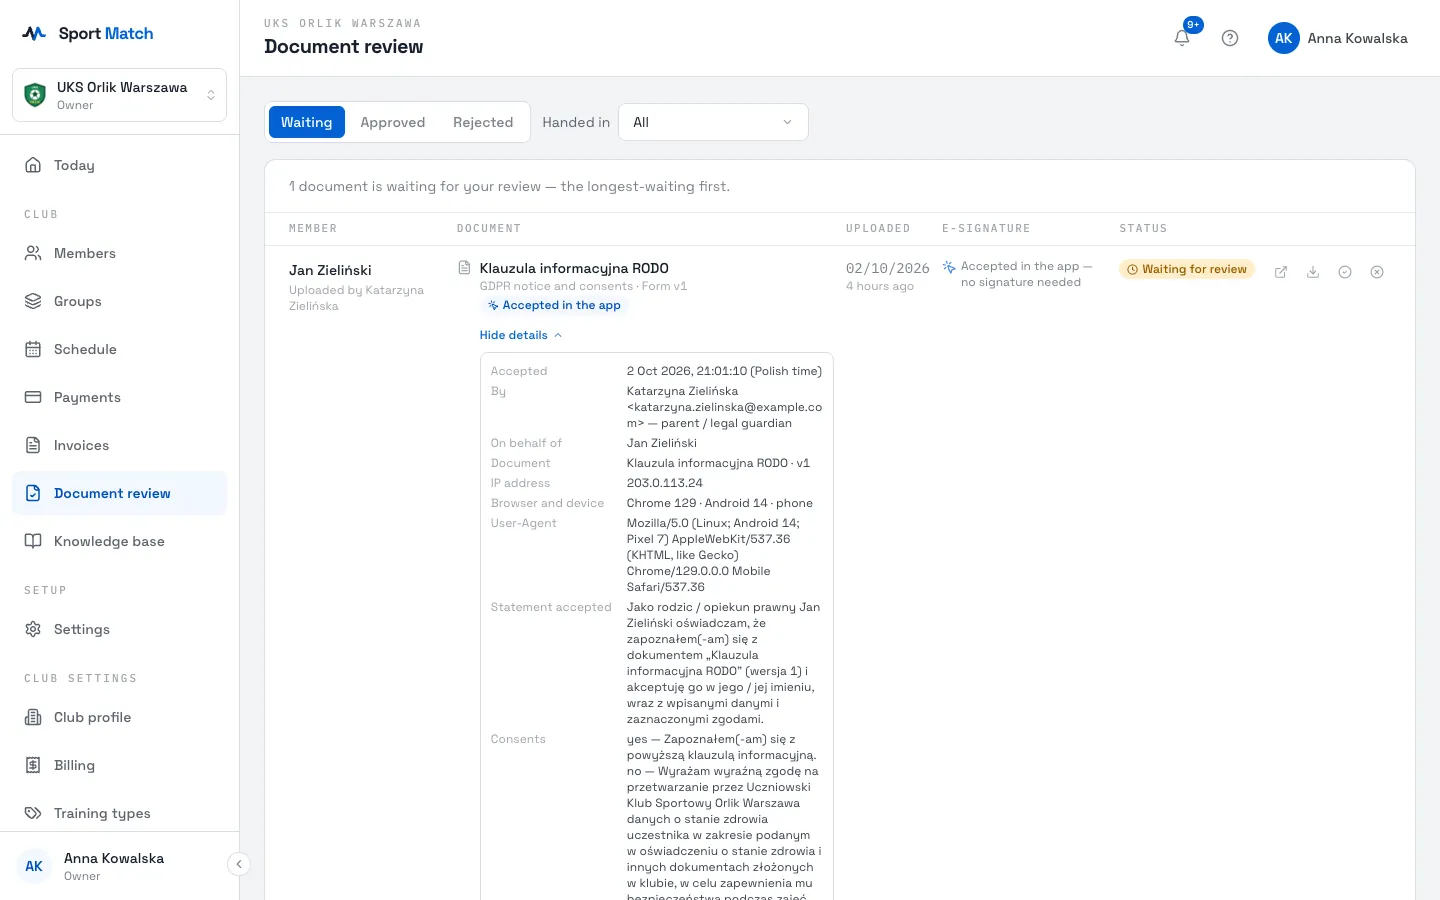
Task: Click the E-signature column header
Action: 986,229
